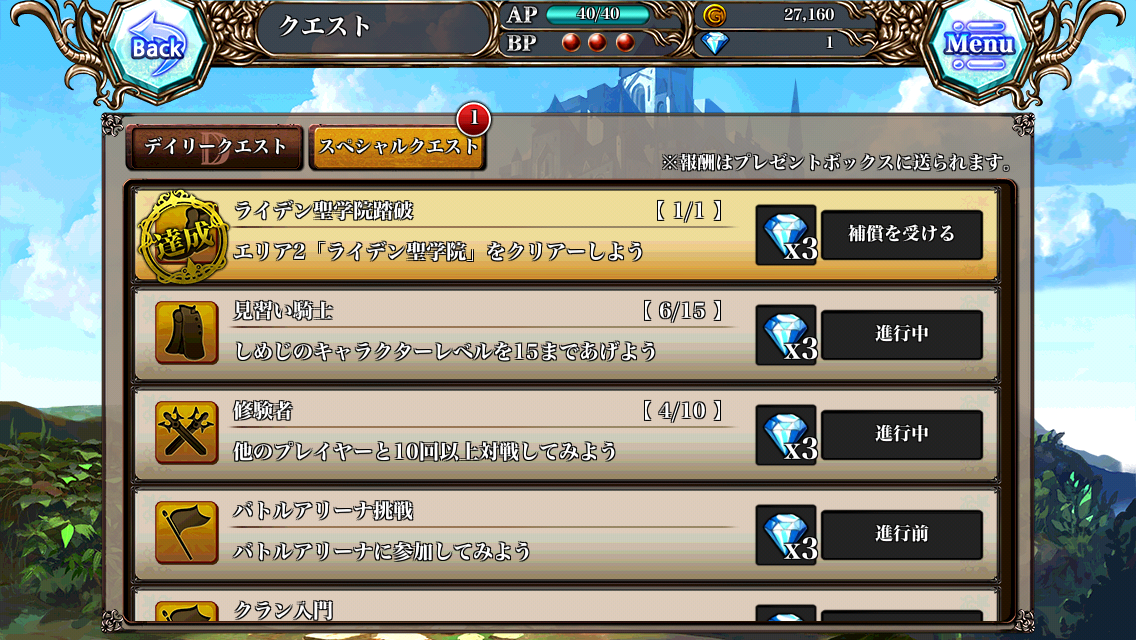Image resolution: width=1136 pixels, height=640 pixels.
Task: Claim reward with 補償を受ける button
Action: (901, 235)
